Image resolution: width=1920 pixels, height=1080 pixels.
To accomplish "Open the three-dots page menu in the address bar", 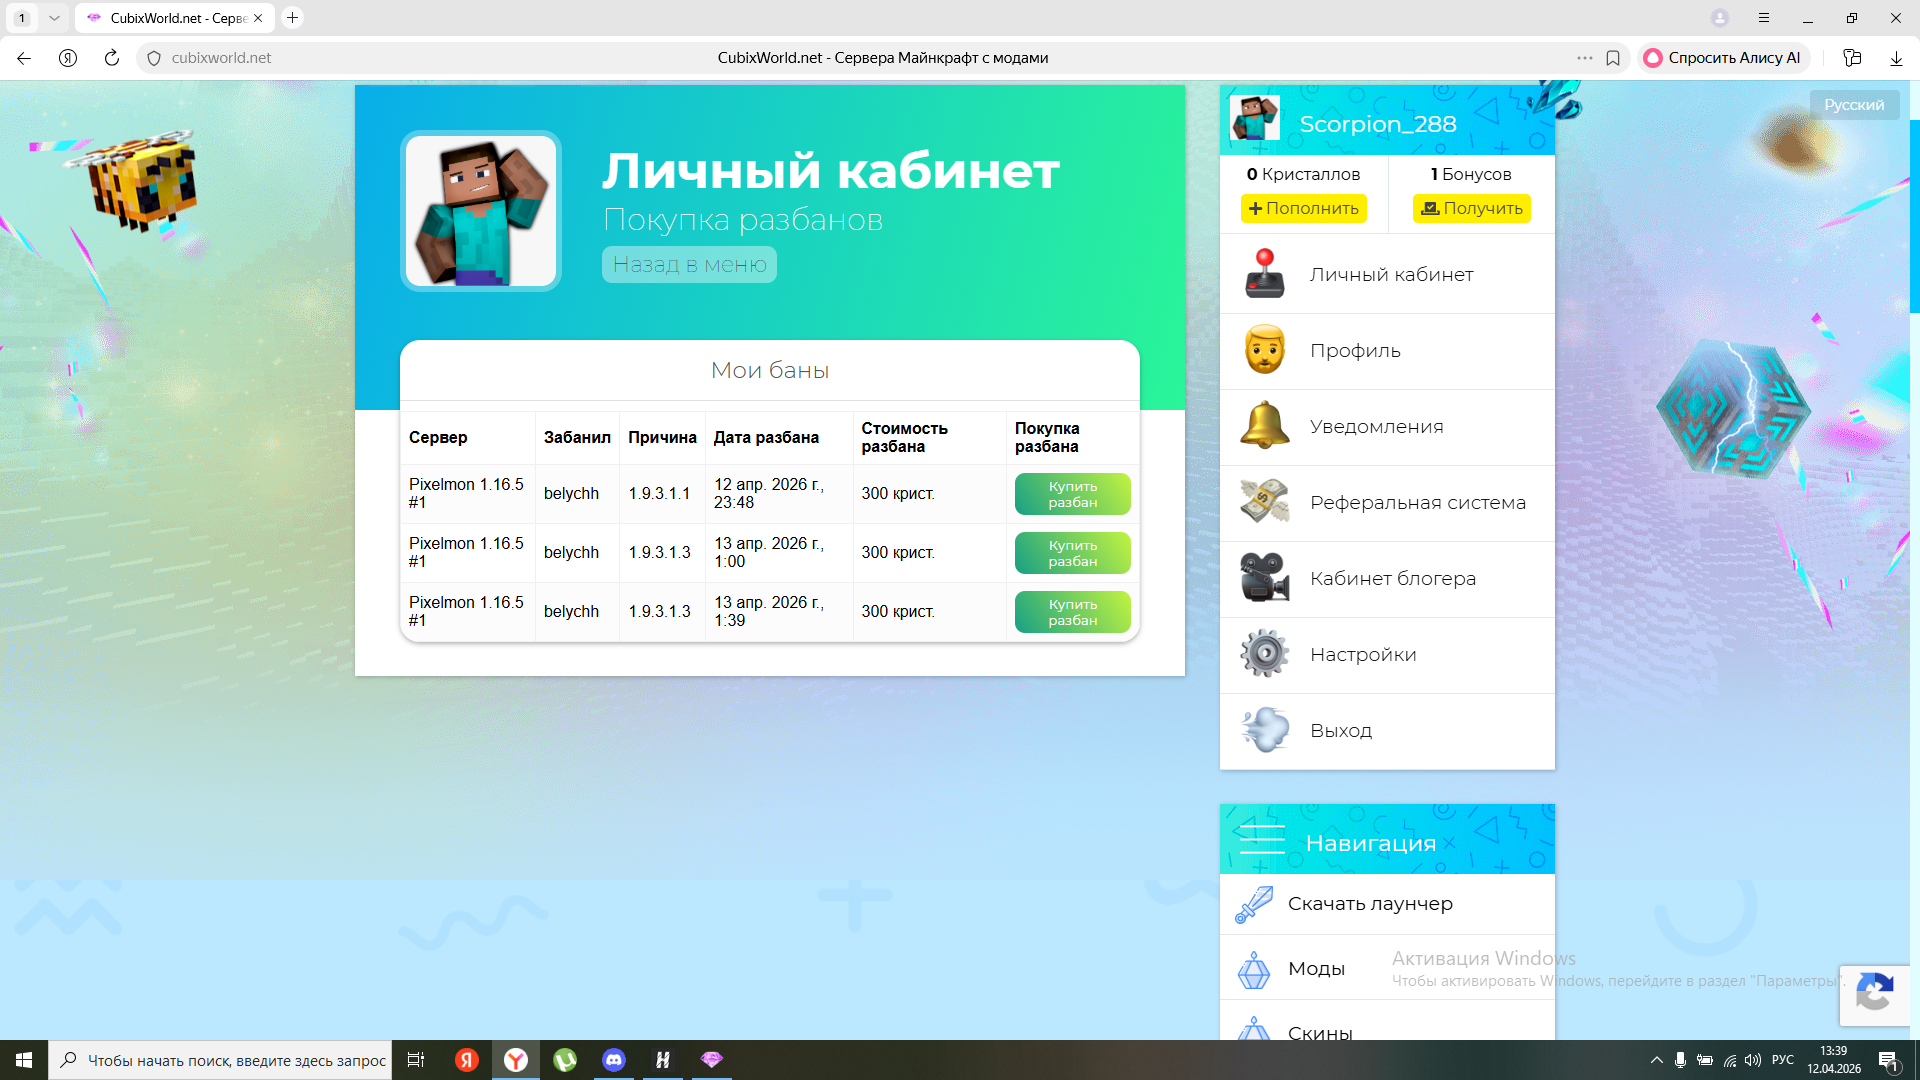I will pyautogui.click(x=1584, y=58).
